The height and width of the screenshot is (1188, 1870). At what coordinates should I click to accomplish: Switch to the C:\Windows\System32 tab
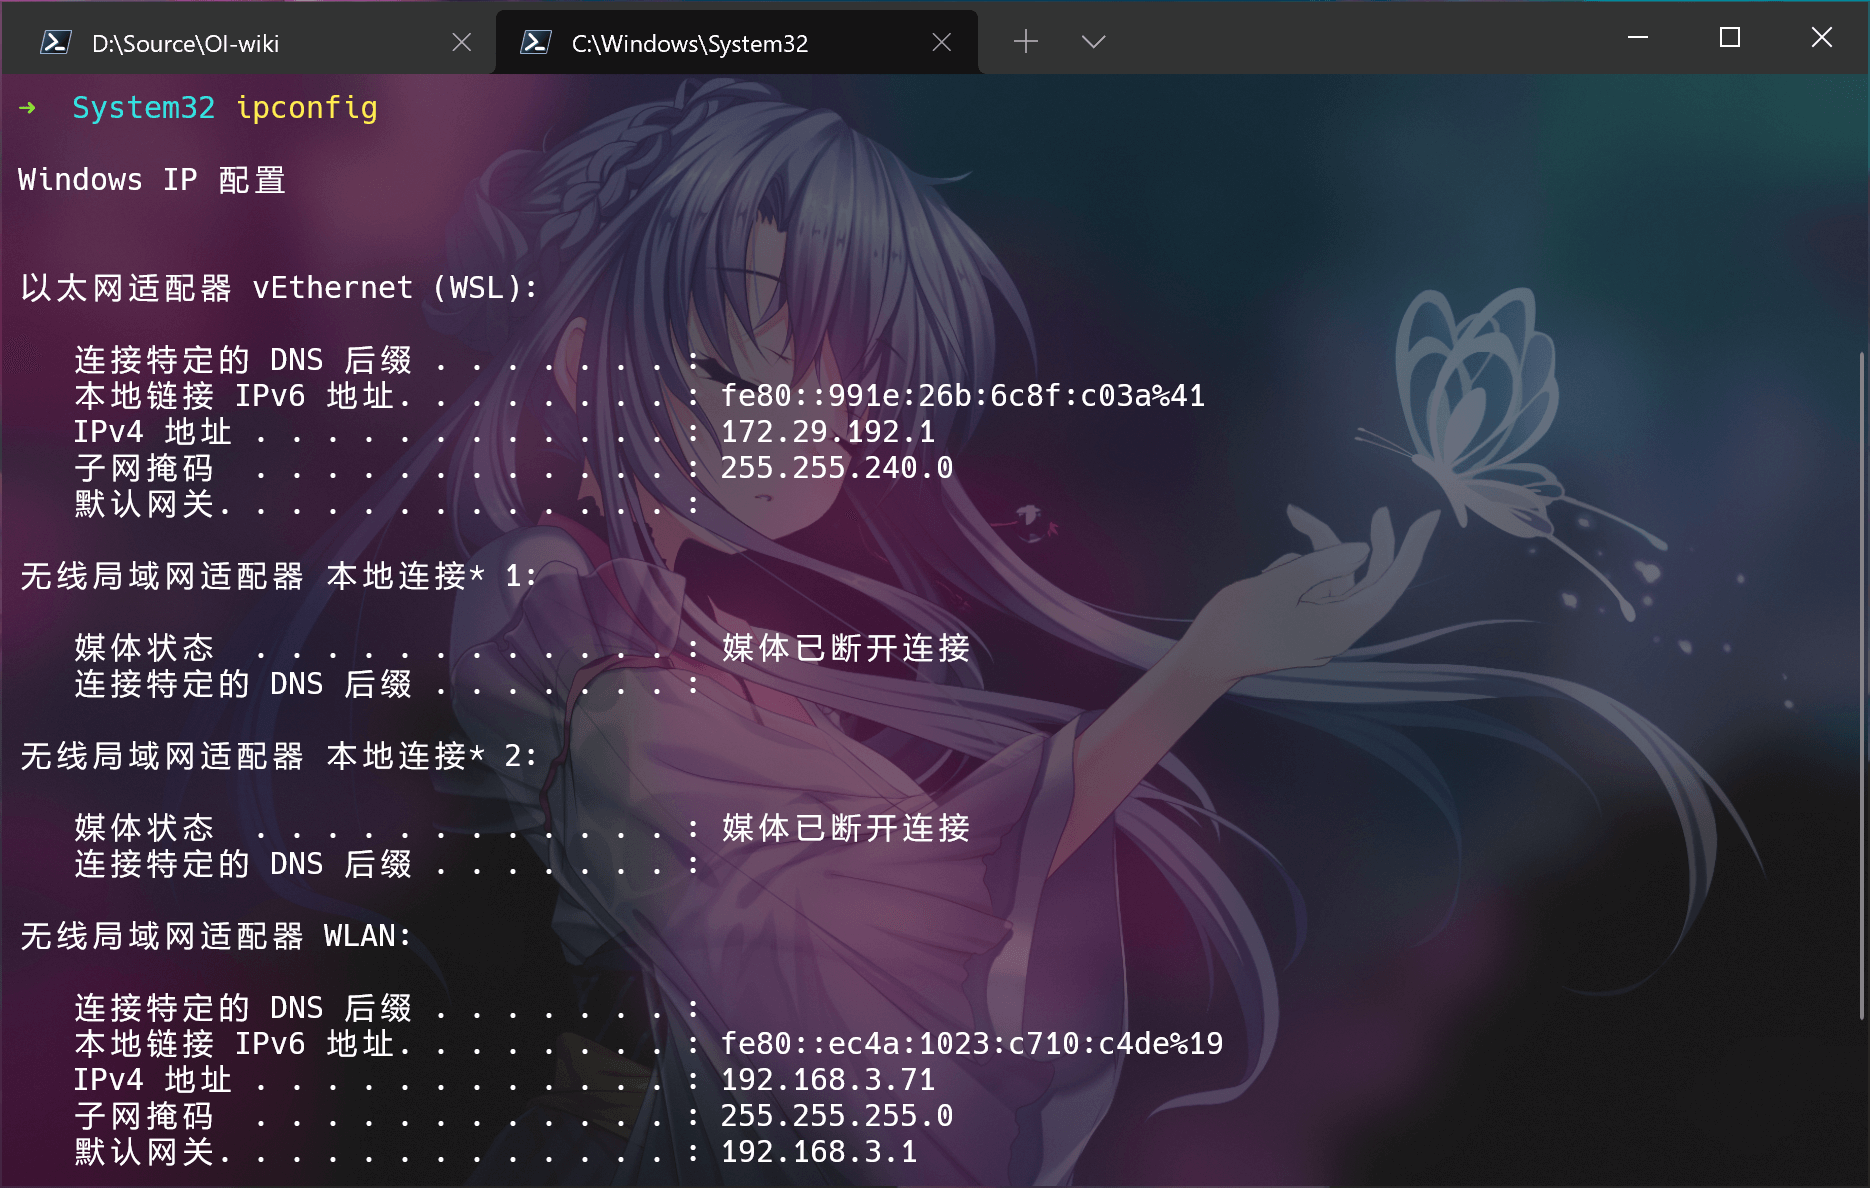pos(736,43)
